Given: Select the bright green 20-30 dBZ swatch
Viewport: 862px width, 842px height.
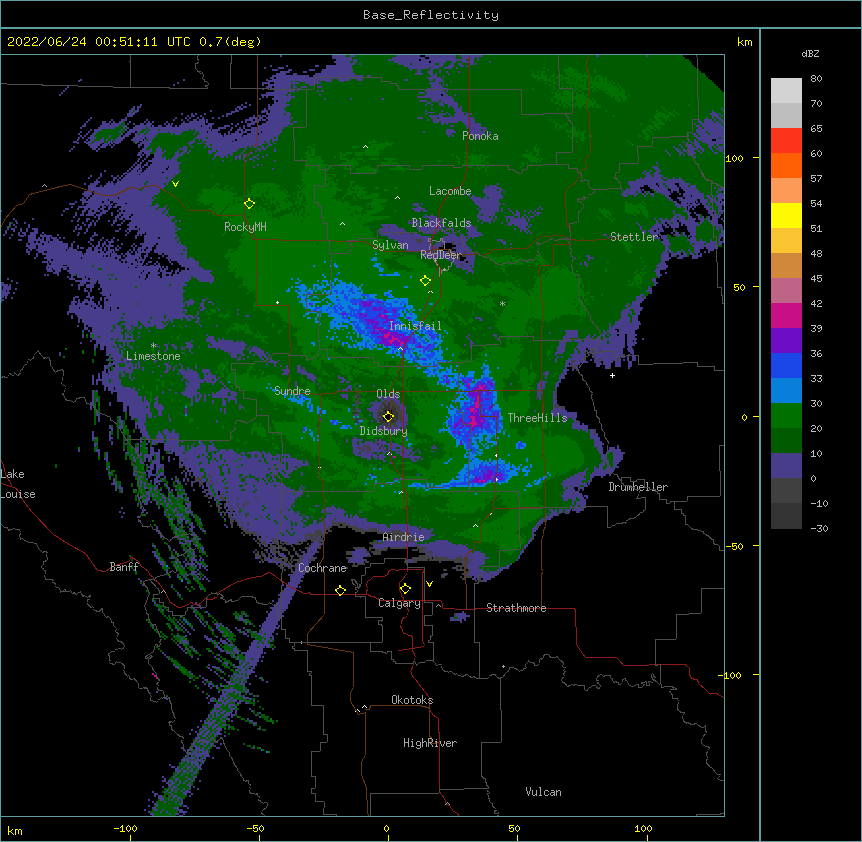Looking at the screenshot, I should (x=786, y=416).
